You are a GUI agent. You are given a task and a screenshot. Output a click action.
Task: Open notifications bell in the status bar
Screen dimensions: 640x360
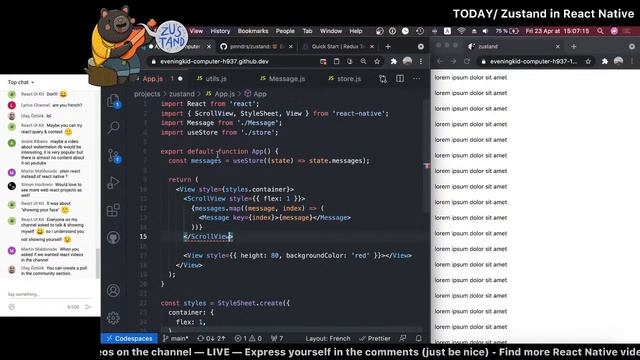tap(418, 338)
